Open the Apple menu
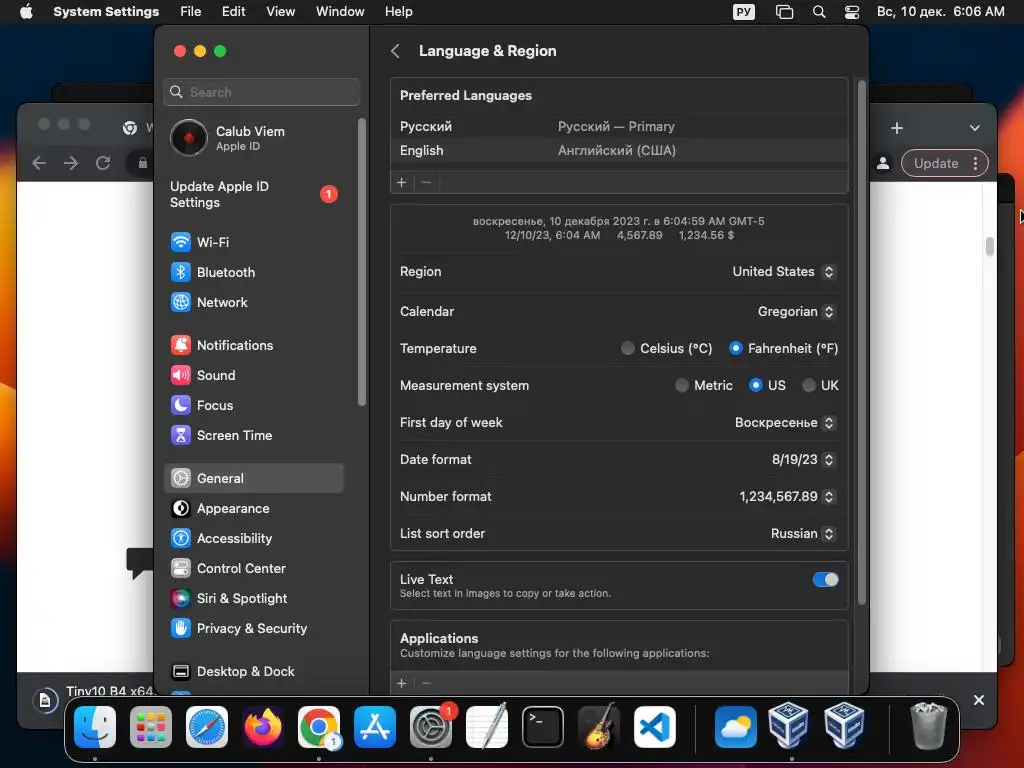This screenshot has width=1024, height=768. (x=26, y=12)
